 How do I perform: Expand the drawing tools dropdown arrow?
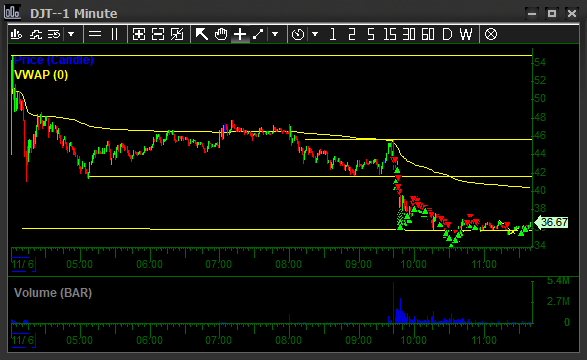click(275, 34)
